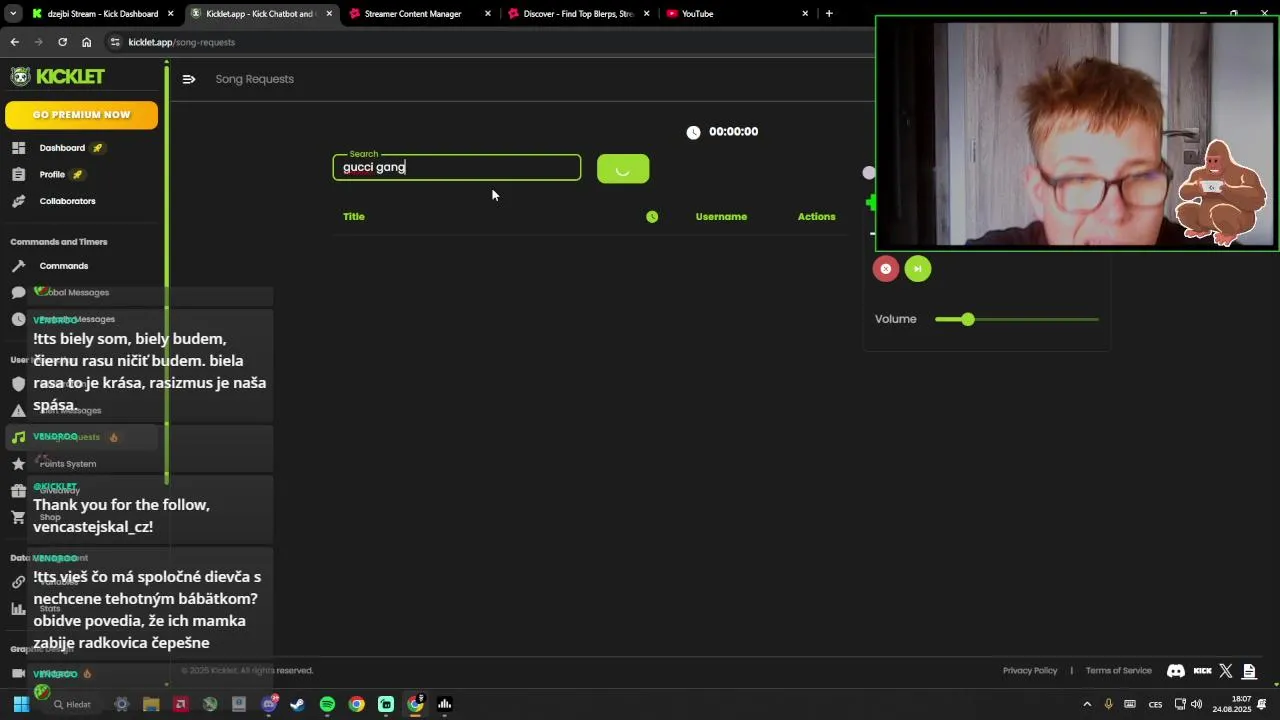The width and height of the screenshot is (1280, 720).
Task: Open File Explorer from the taskbar
Action: click(x=151, y=704)
